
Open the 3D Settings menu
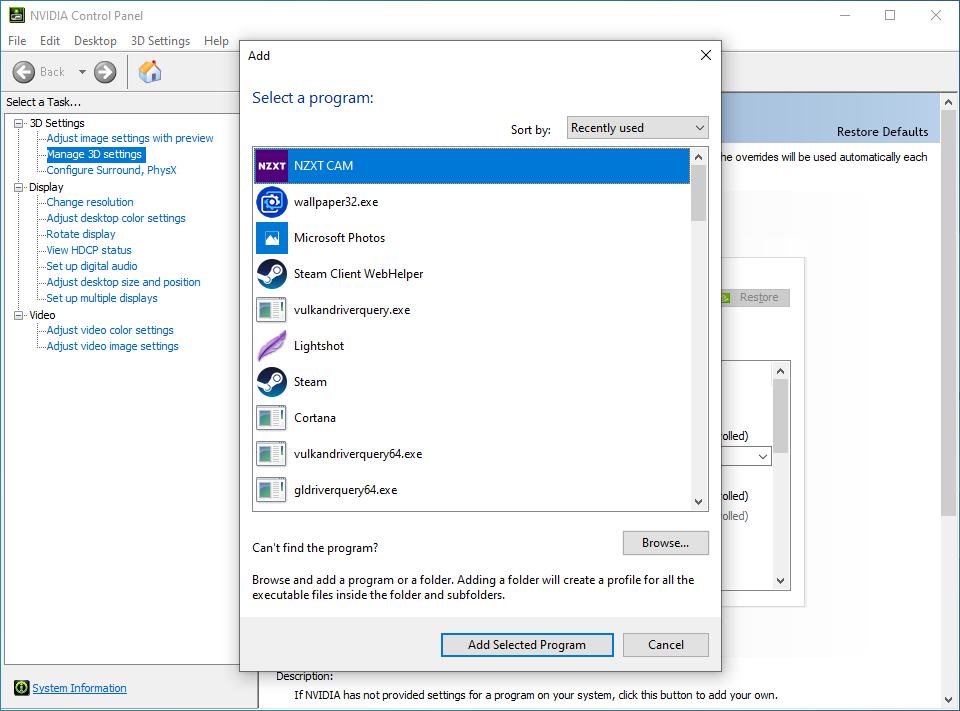coord(160,41)
